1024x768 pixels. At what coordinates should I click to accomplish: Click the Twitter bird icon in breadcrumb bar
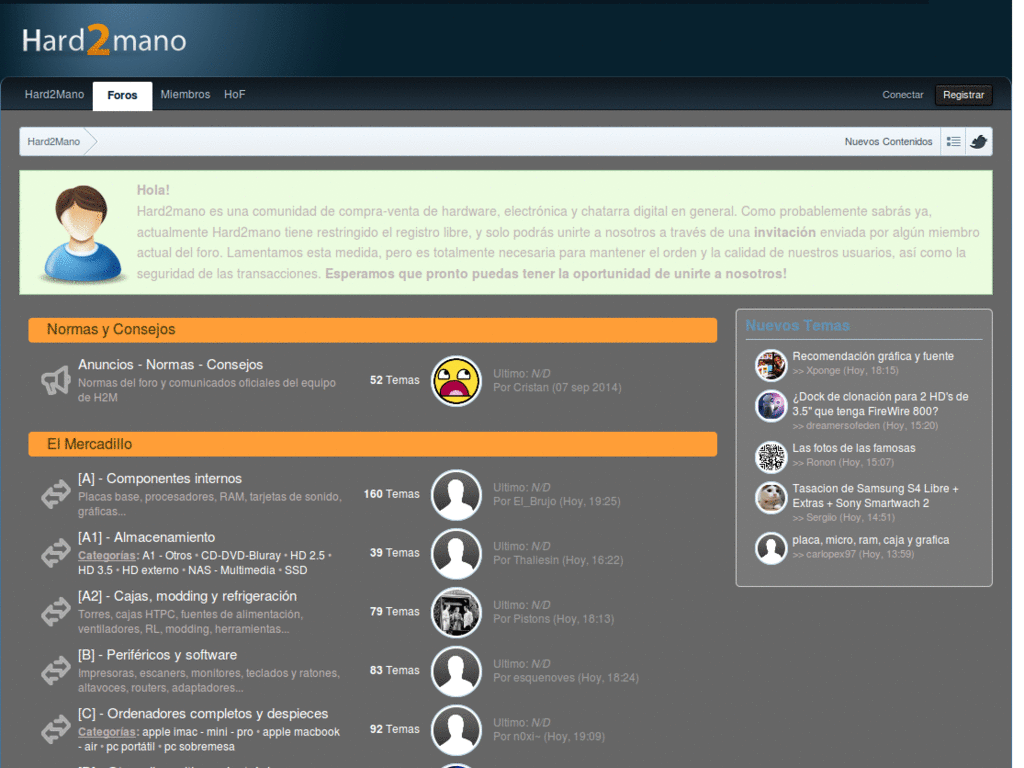tap(978, 142)
